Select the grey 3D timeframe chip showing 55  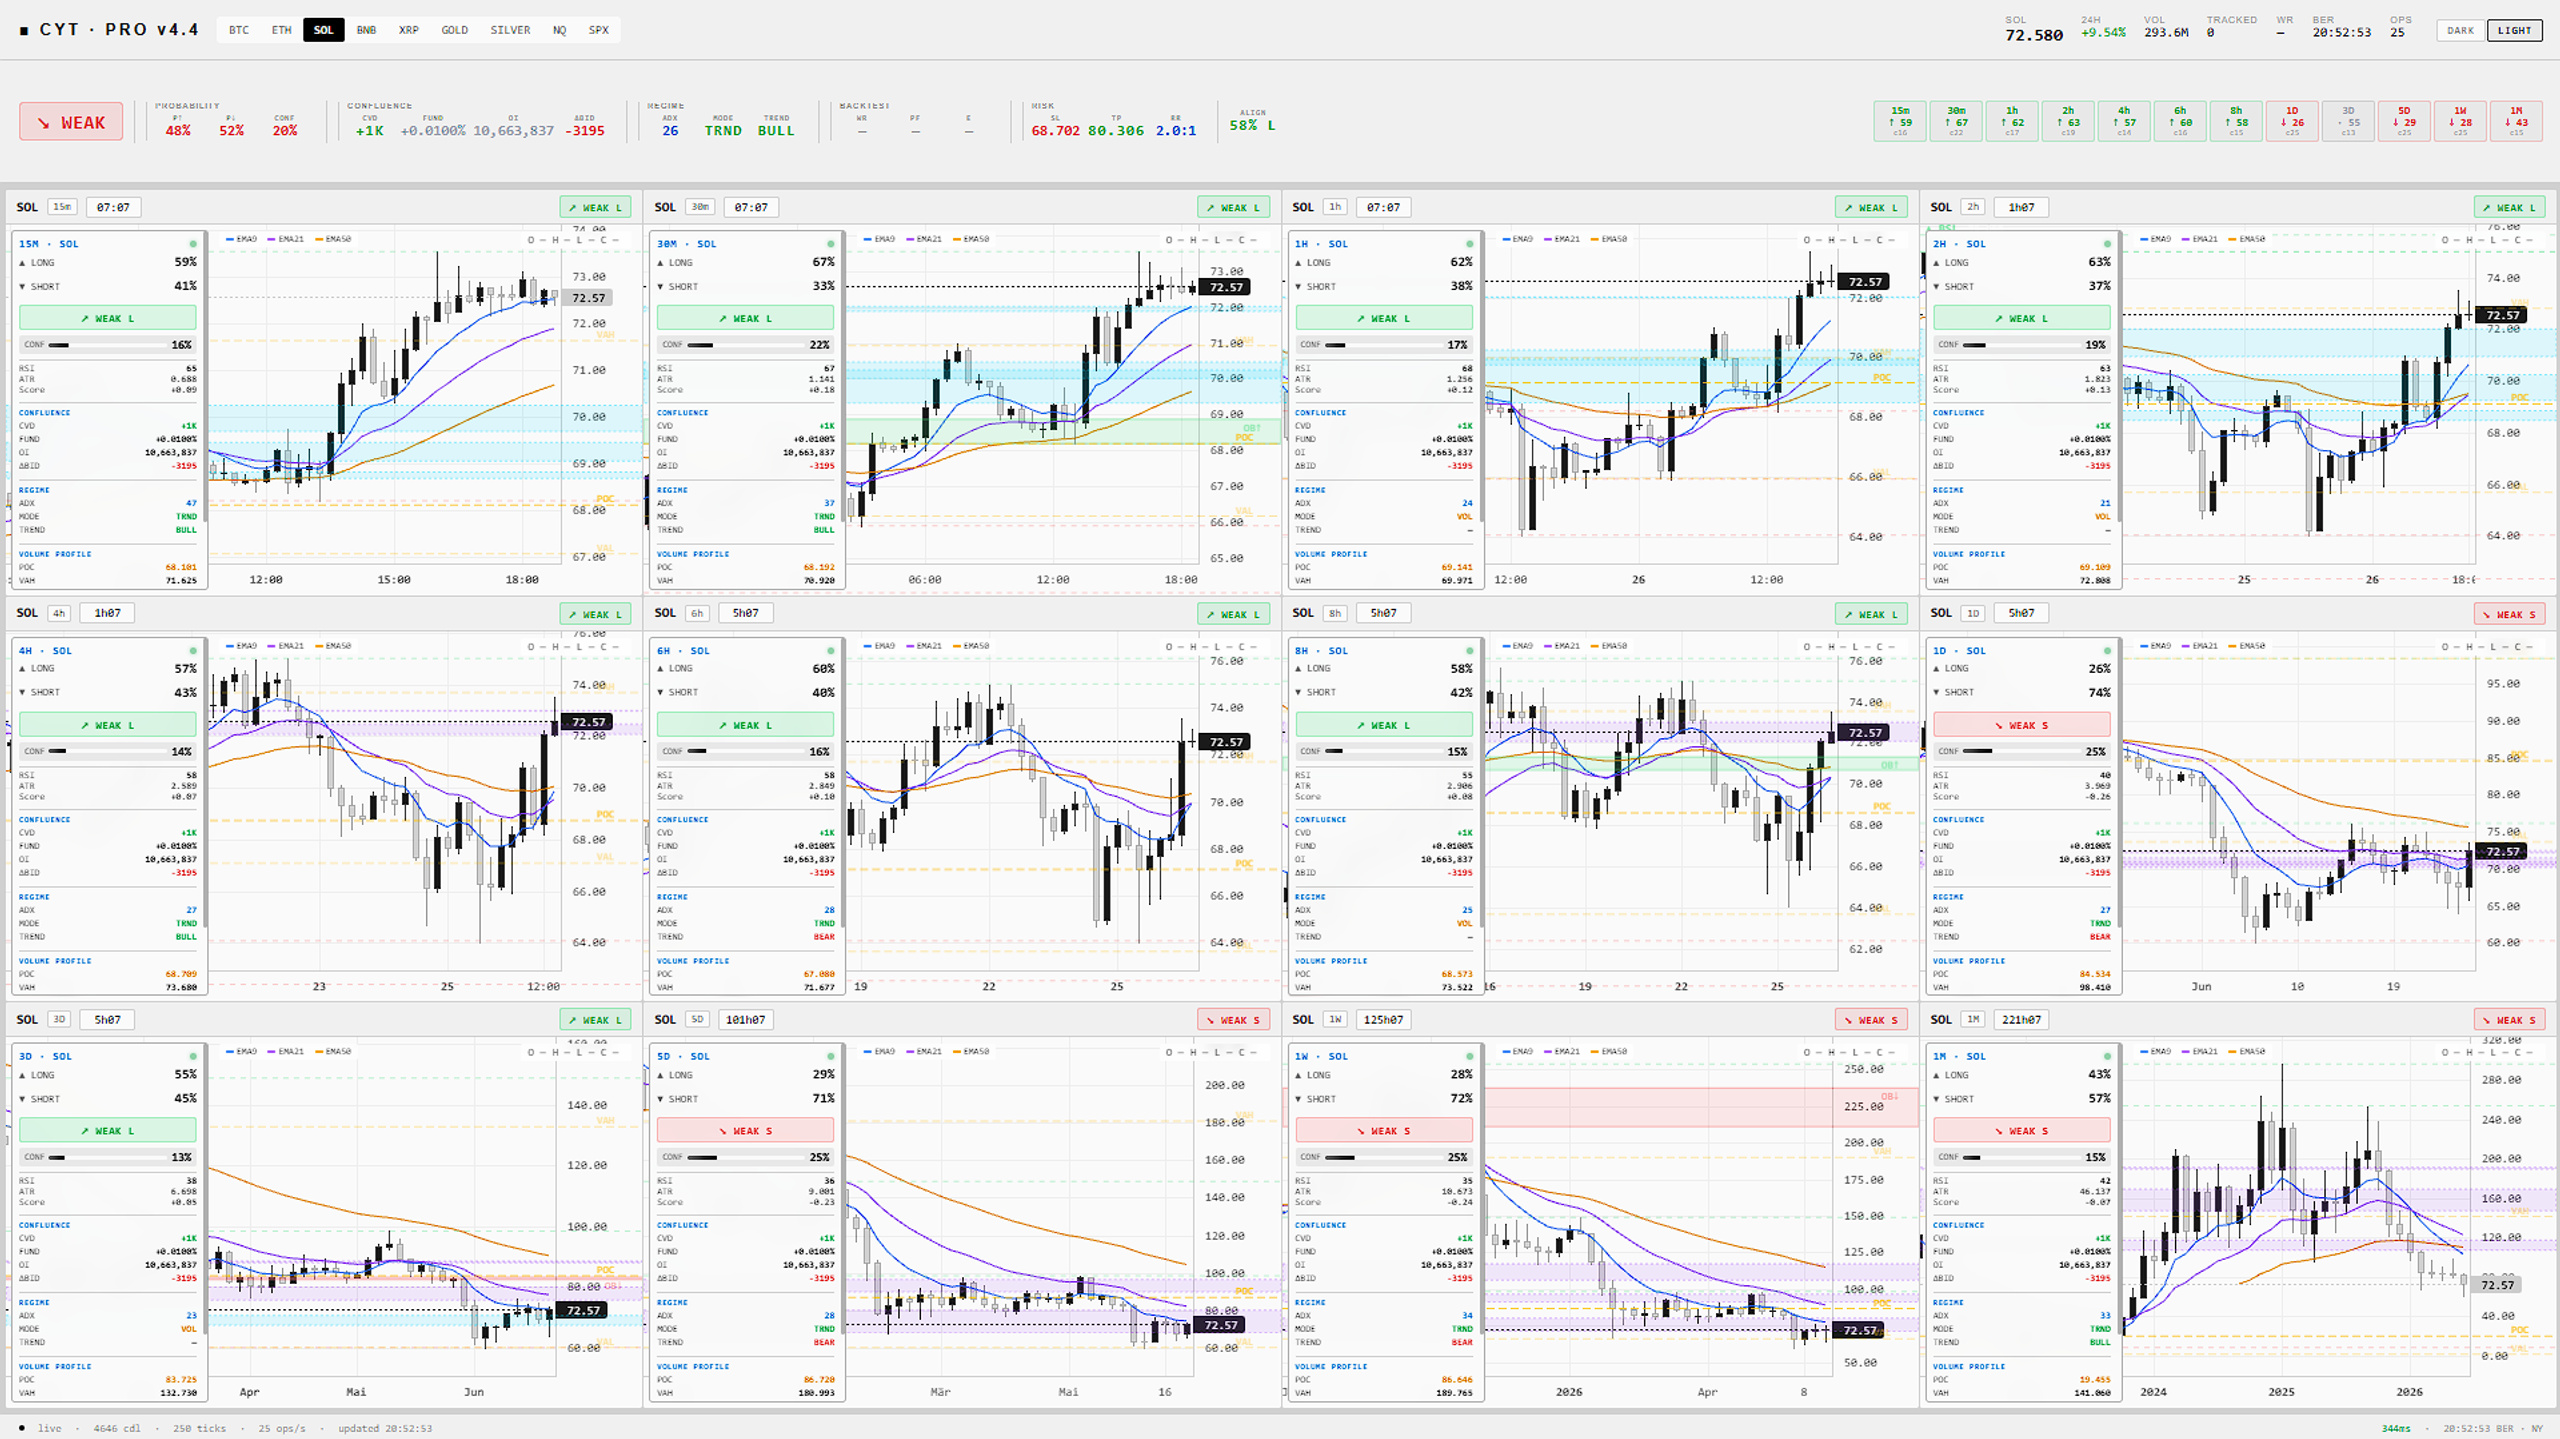tap(2347, 122)
